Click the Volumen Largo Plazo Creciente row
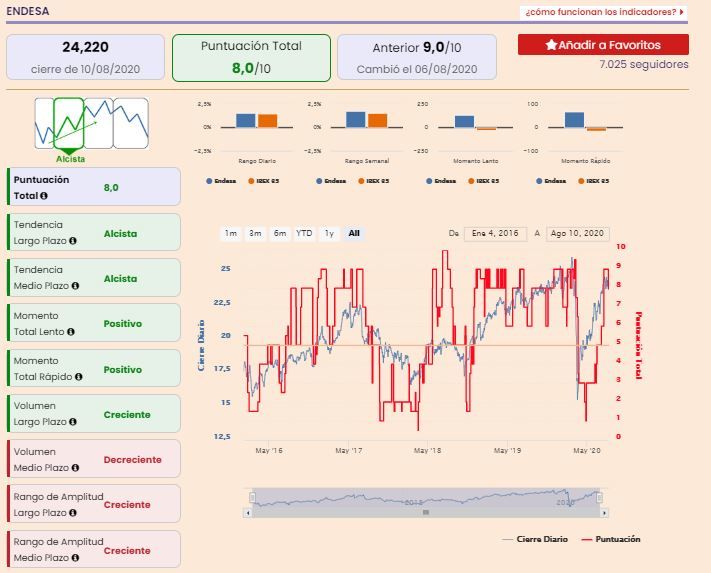Screen dimensions: 711x573 click(94, 413)
